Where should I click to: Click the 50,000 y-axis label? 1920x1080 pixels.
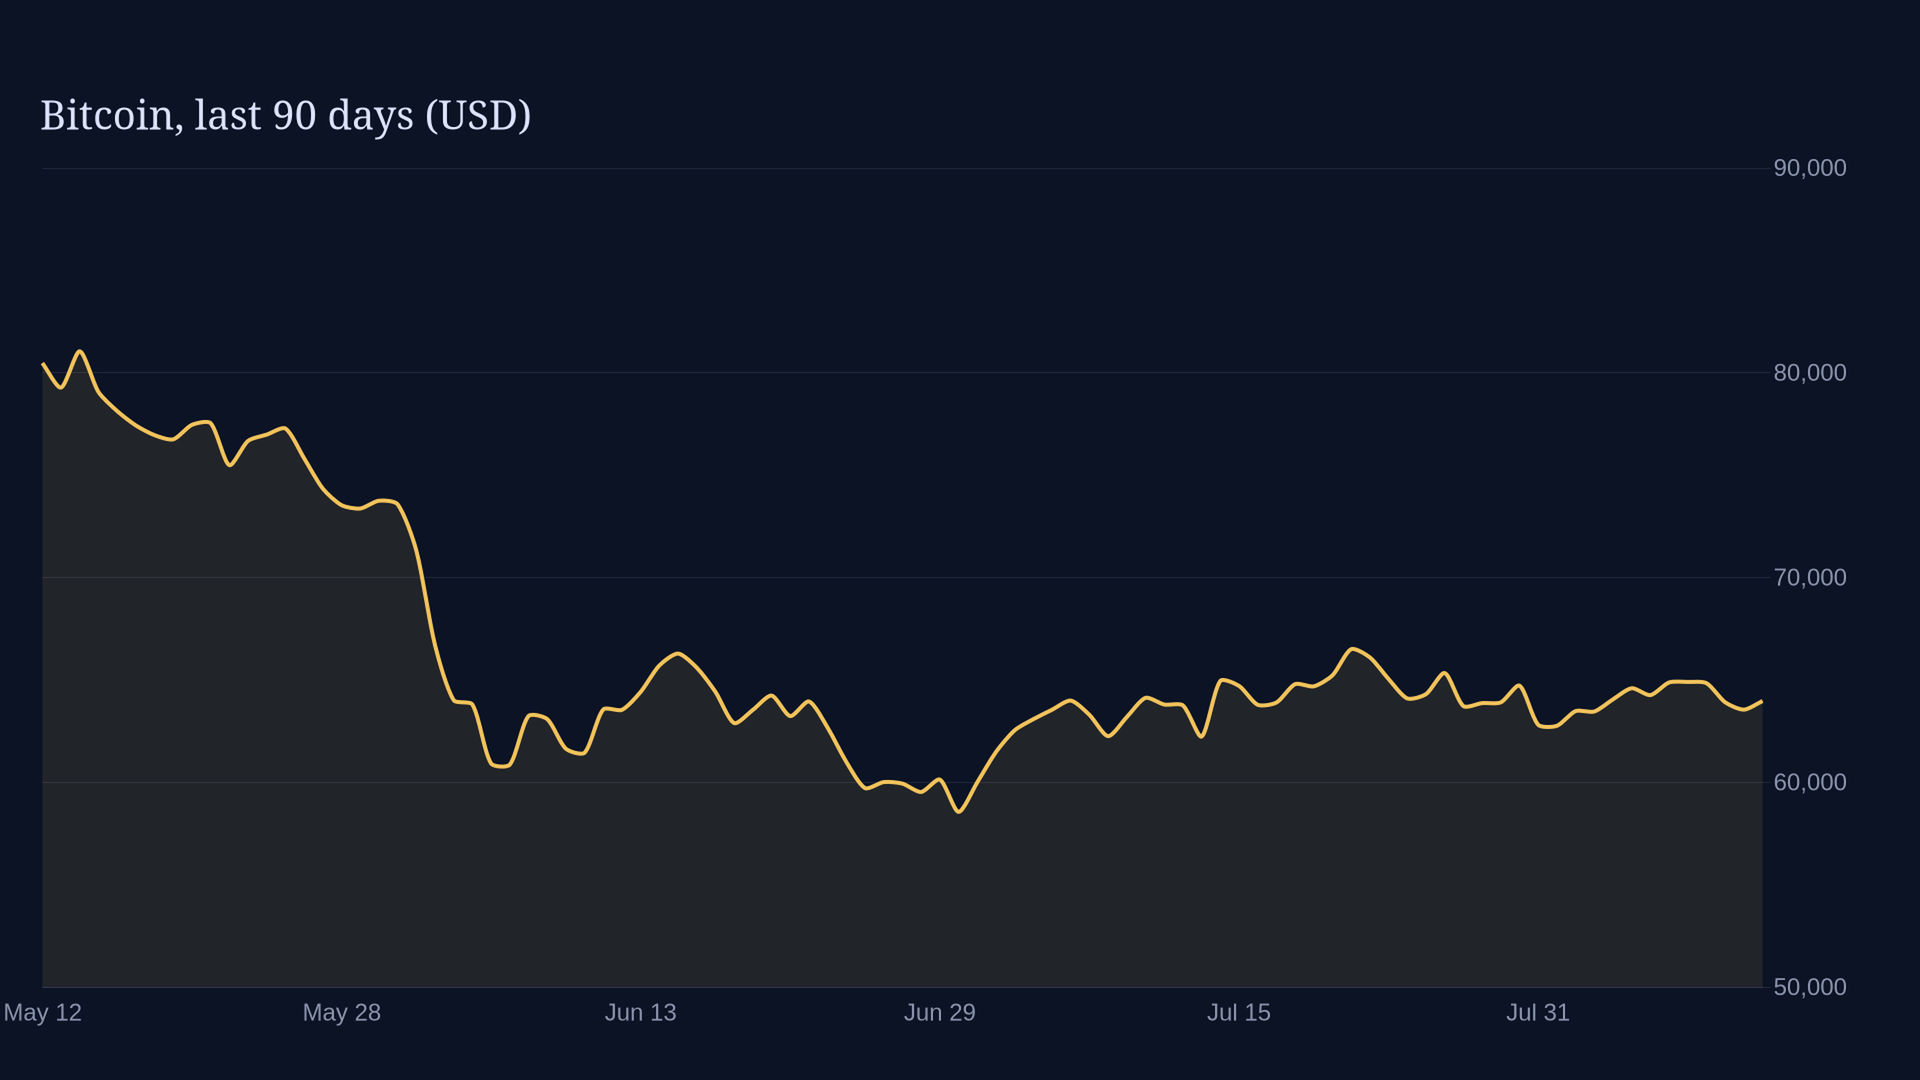point(1810,987)
